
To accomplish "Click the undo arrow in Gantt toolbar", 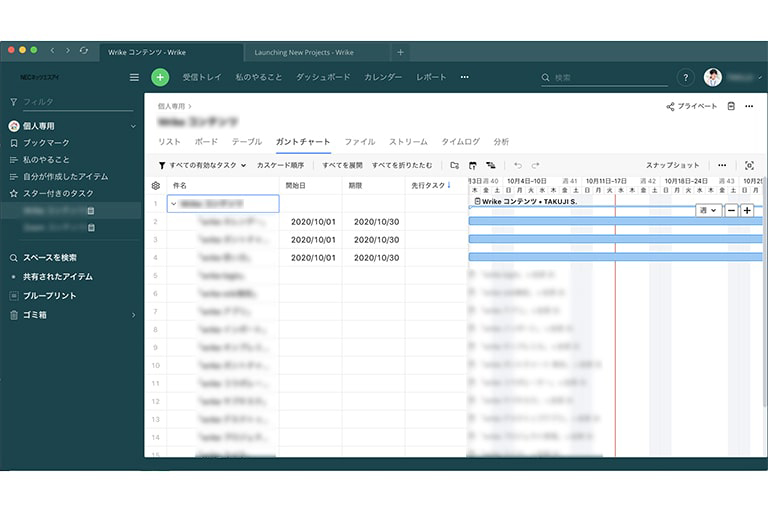I will point(518,165).
